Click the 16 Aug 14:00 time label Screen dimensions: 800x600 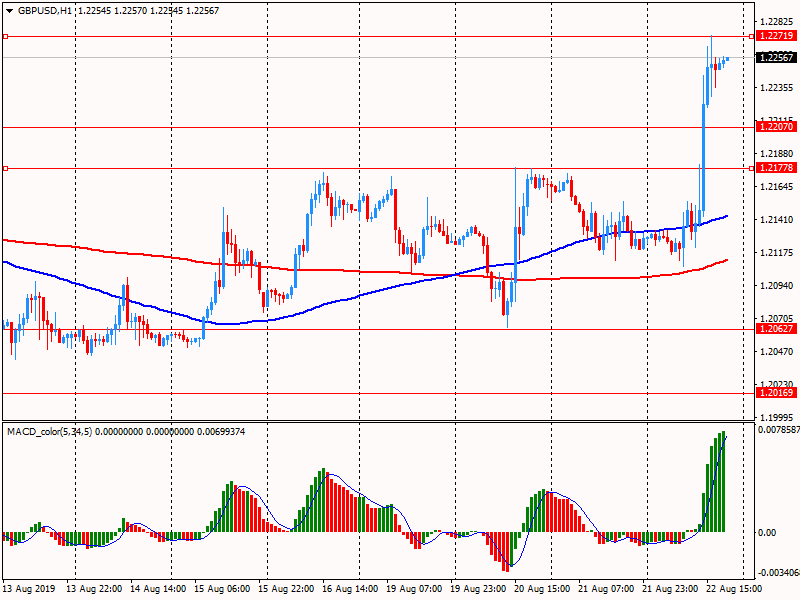click(351, 589)
